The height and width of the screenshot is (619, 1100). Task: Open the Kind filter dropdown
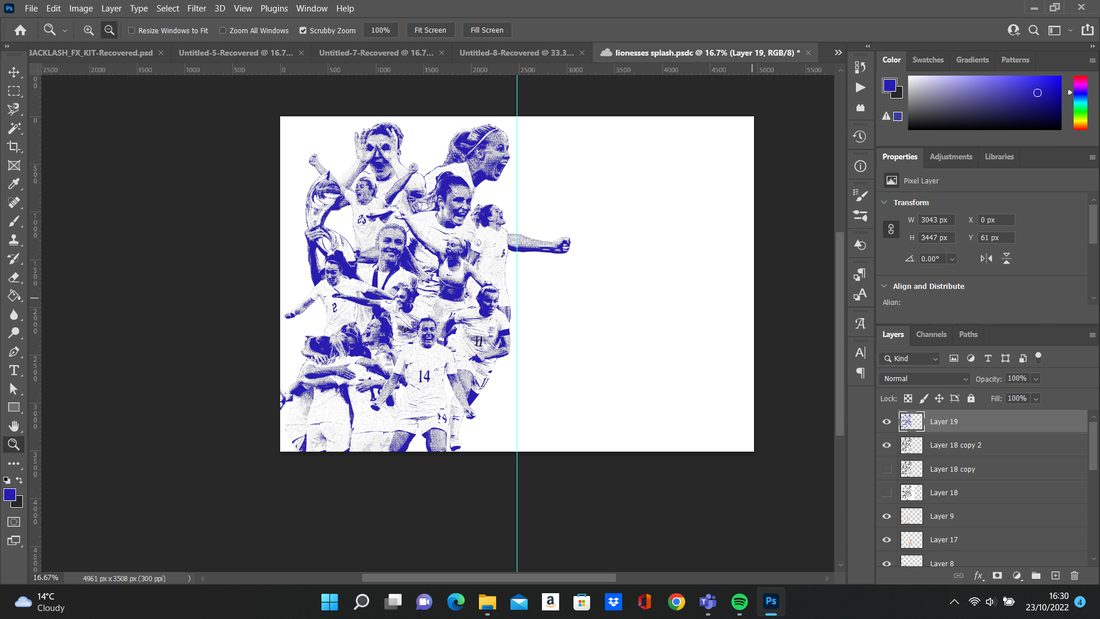[910, 359]
